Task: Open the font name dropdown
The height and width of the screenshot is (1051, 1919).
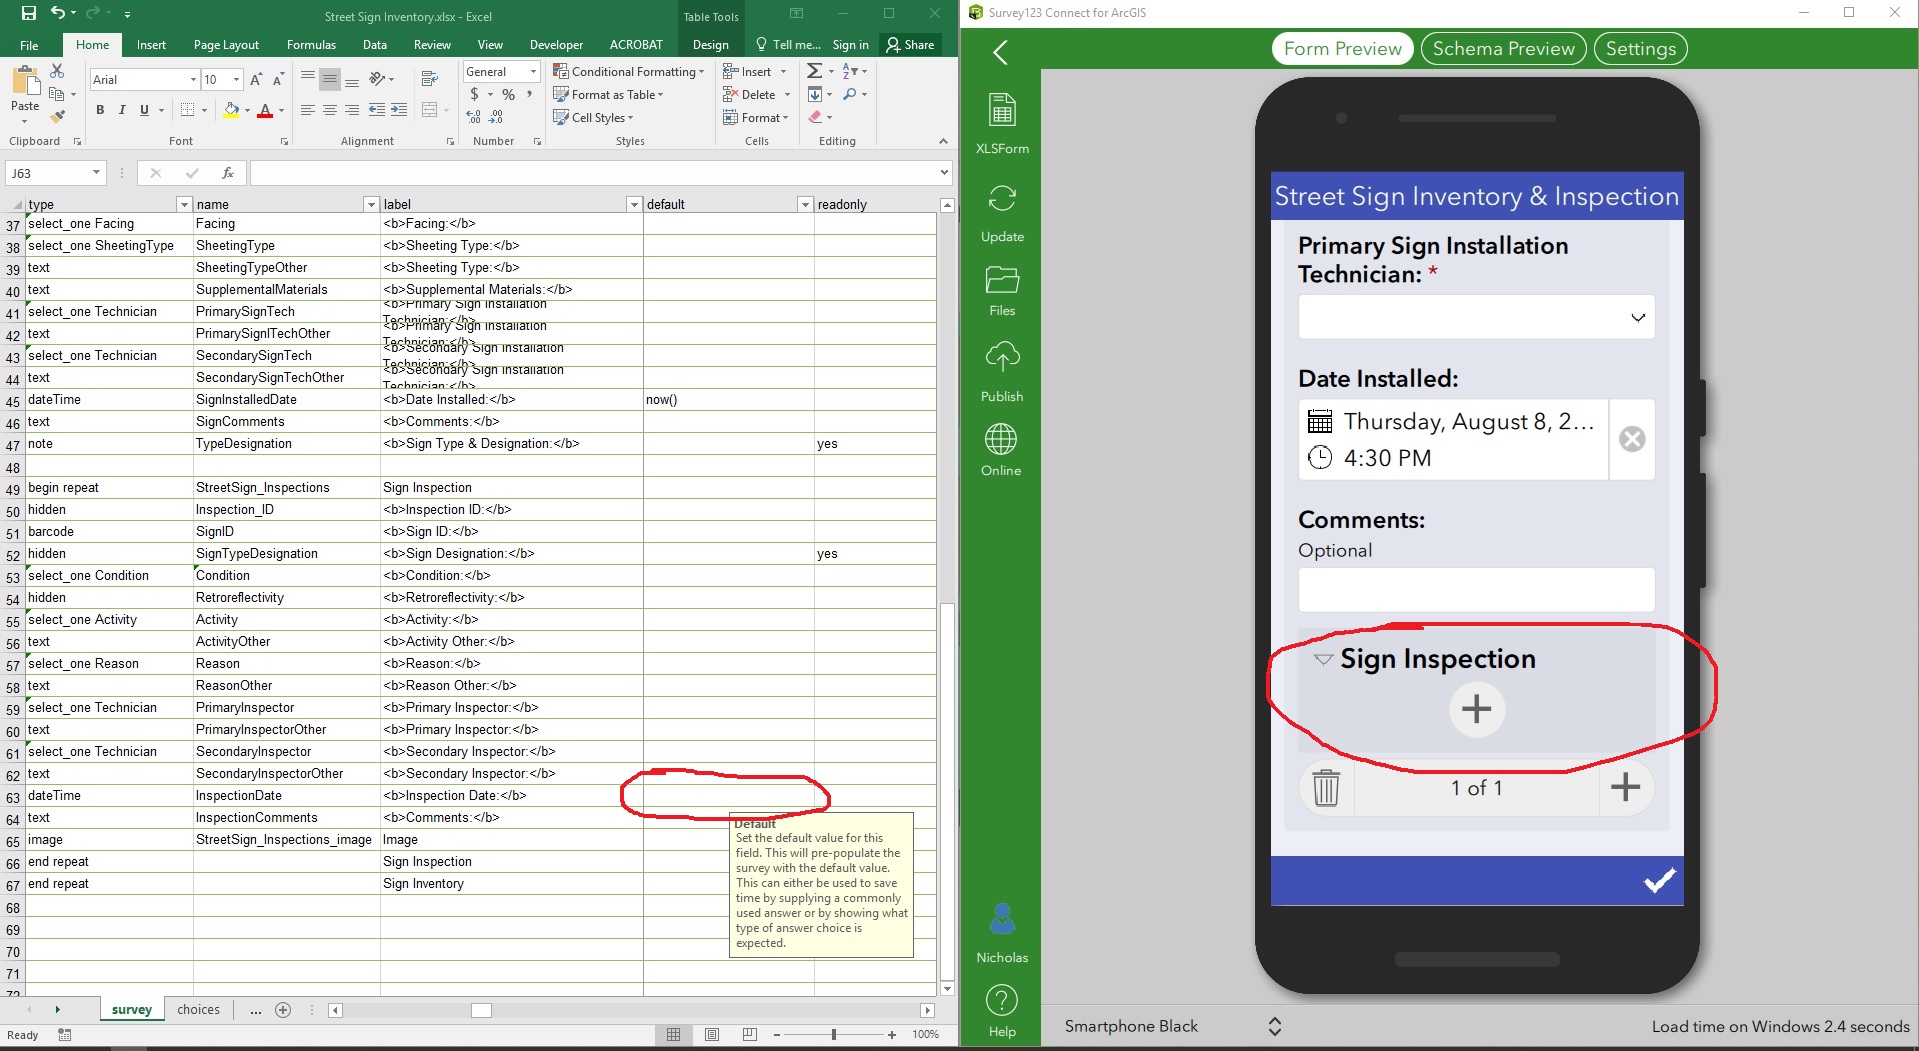Action: [x=193, y=79]
